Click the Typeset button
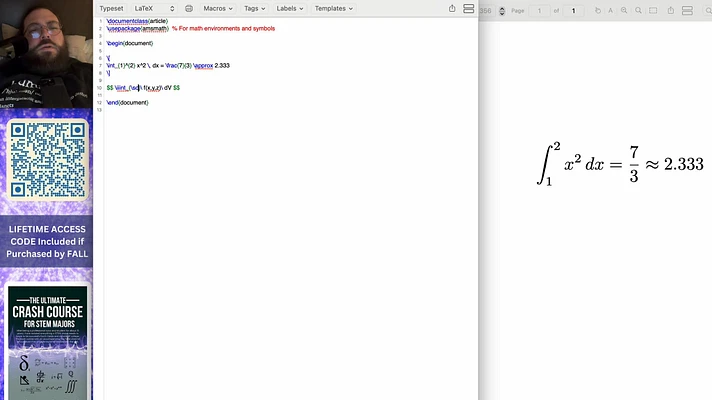 coord(111,9)
